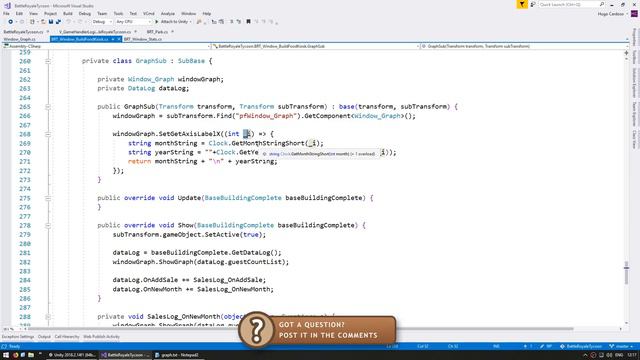Click the Save icon in toolbar
Image resolution: width=640 pixels, height=360 pixels.
[51, 22]
